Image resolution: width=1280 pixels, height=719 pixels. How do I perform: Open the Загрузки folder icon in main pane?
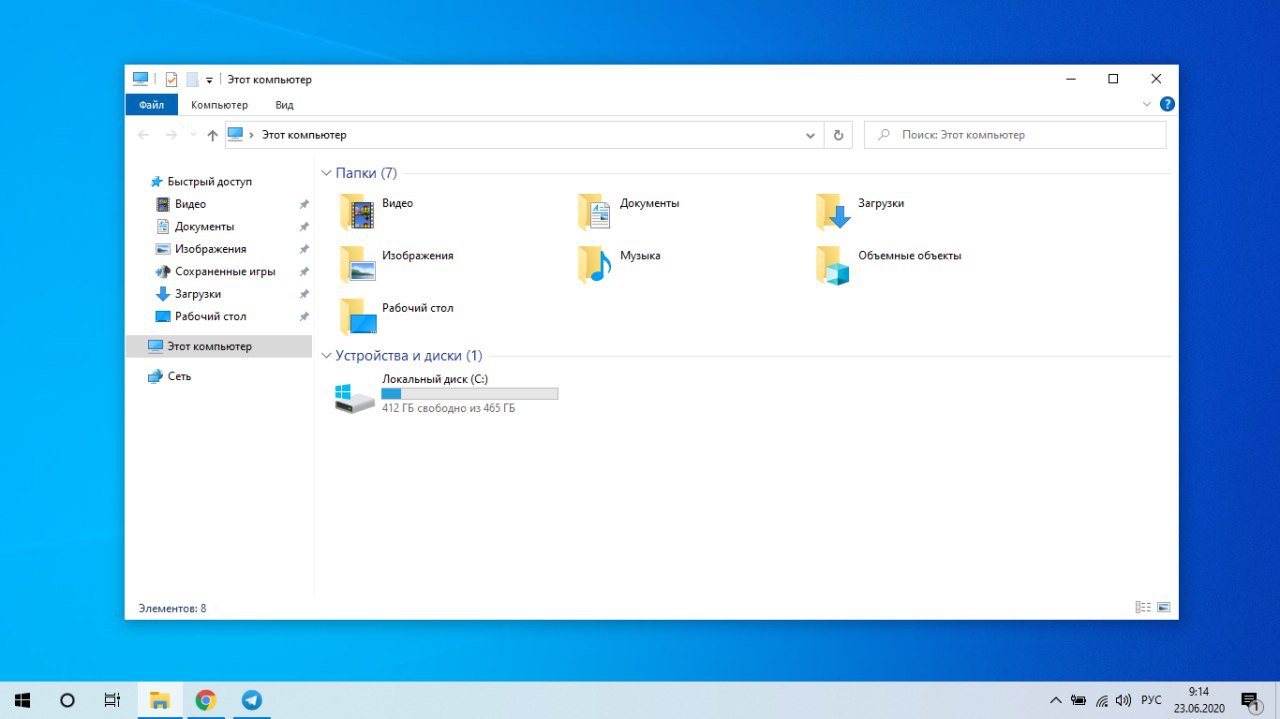pyautogui.click(x=832, y=212)
